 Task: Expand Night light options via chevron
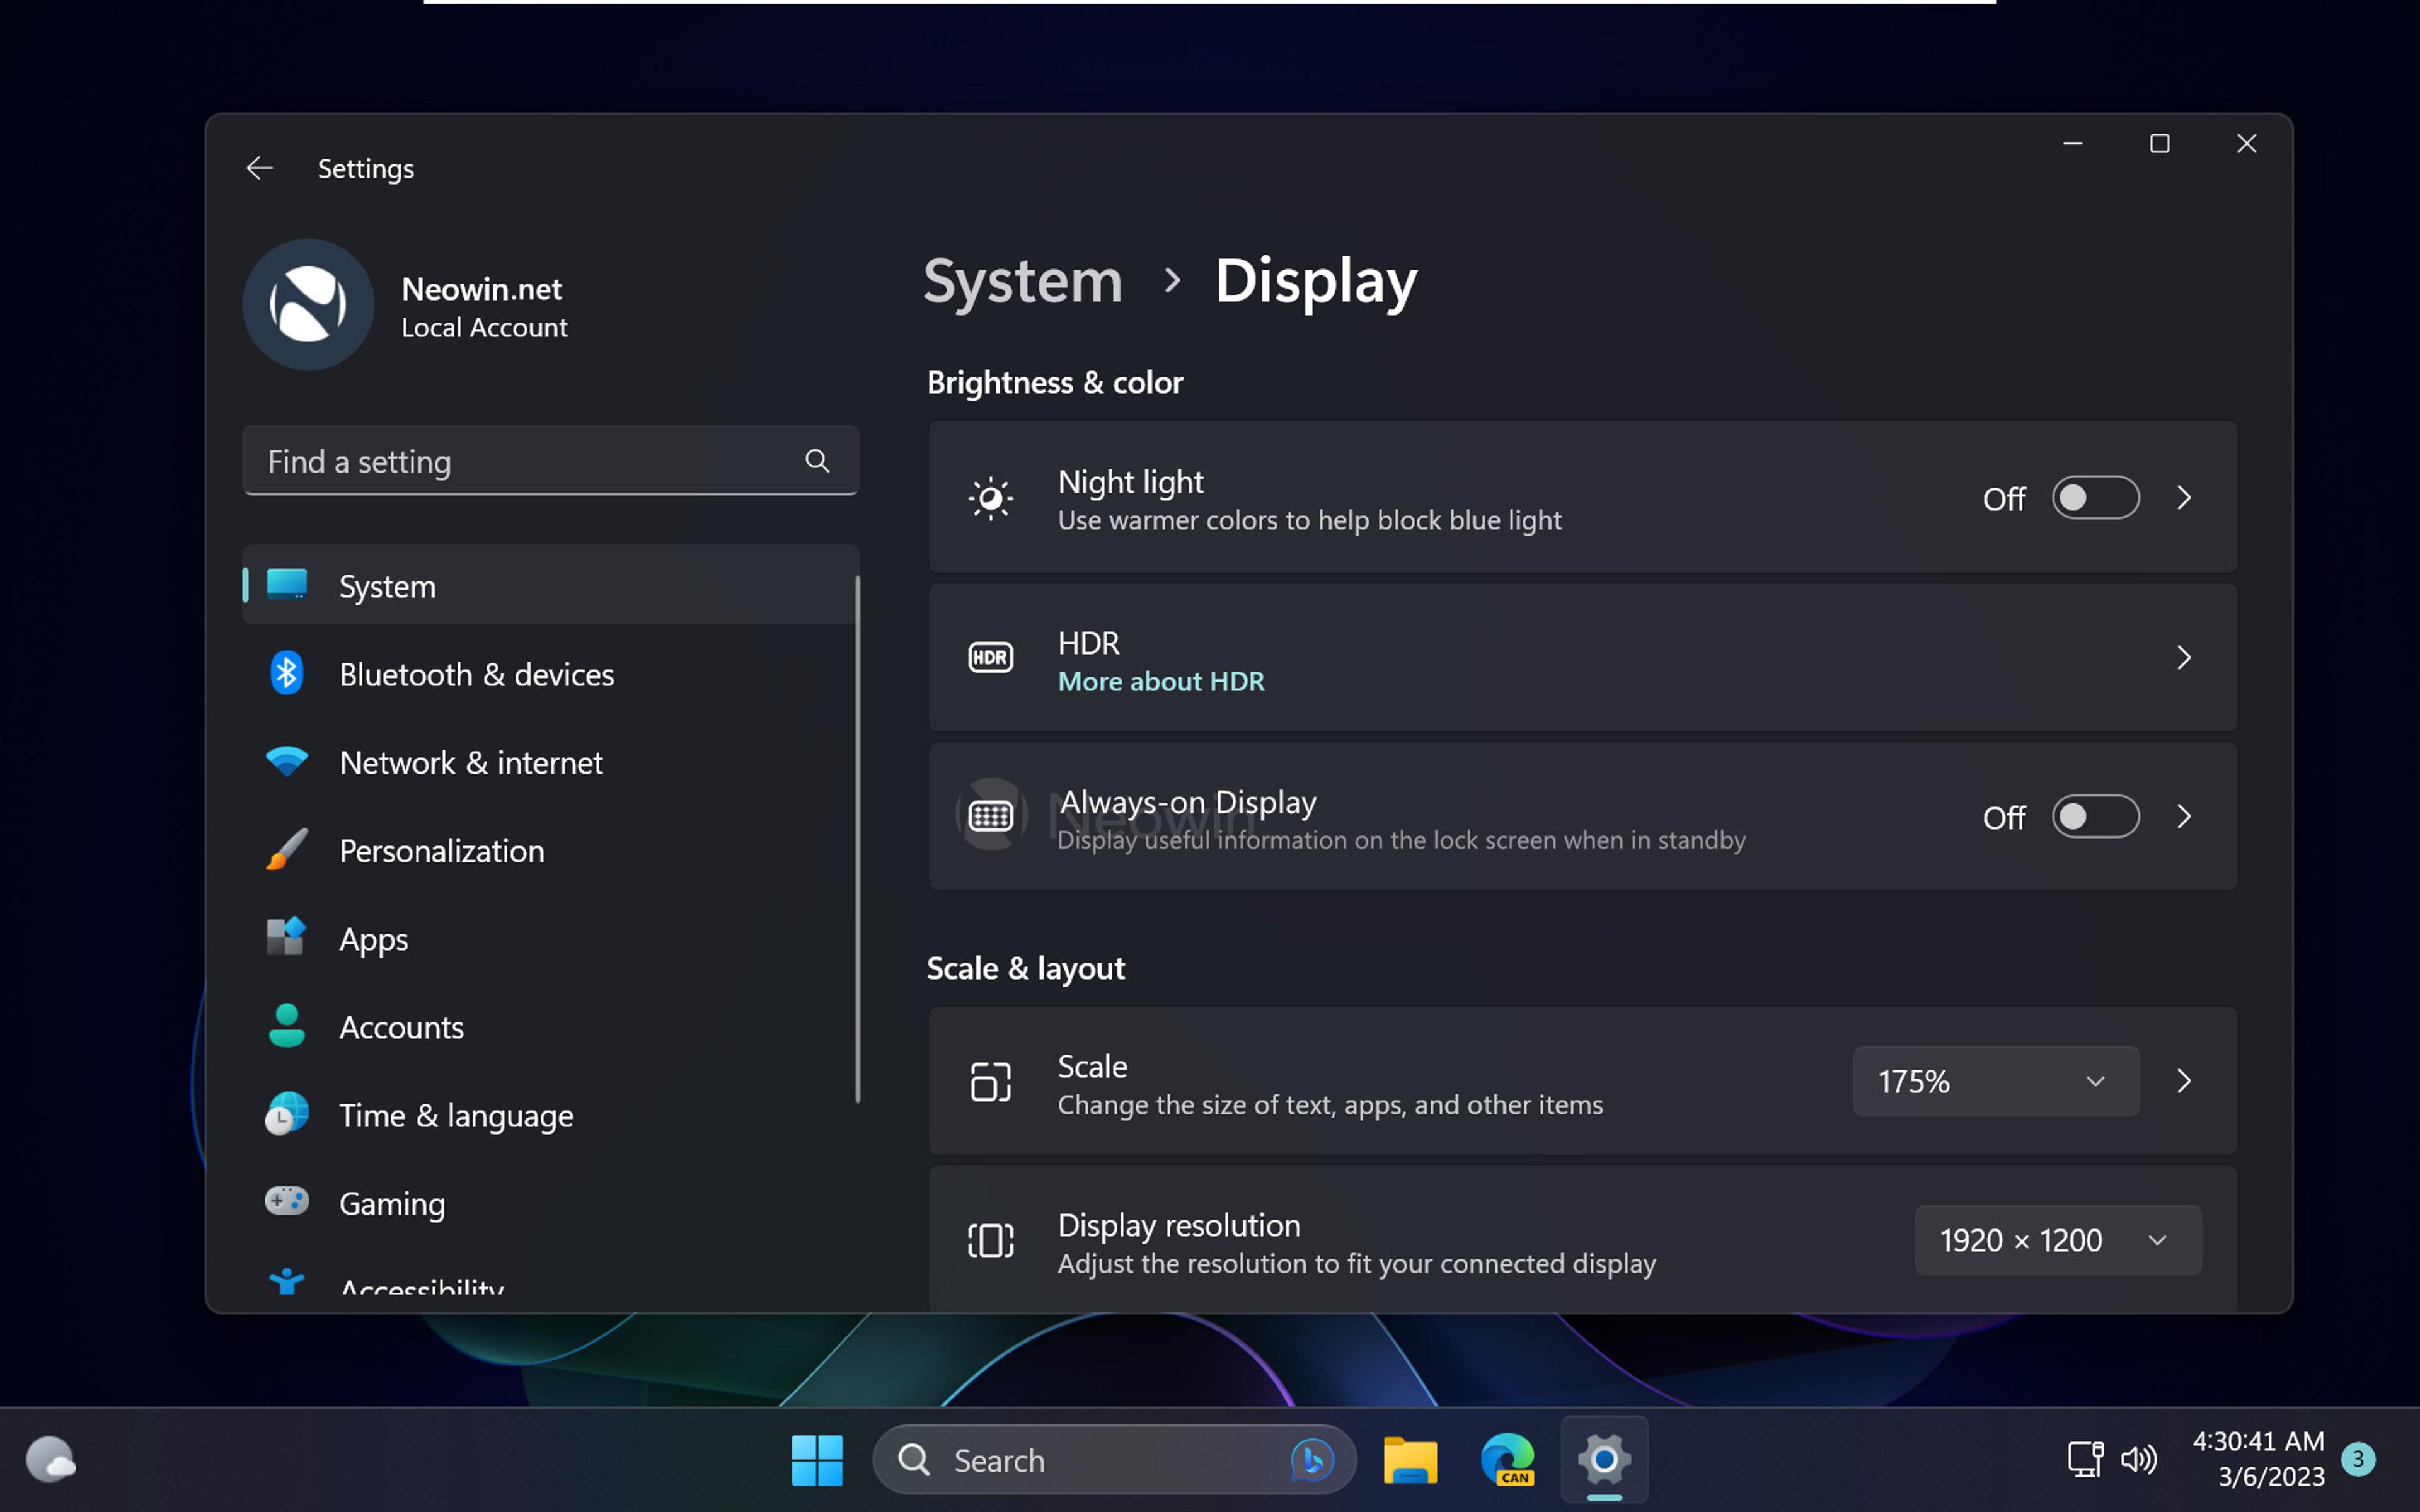(x=2184, y=498)
